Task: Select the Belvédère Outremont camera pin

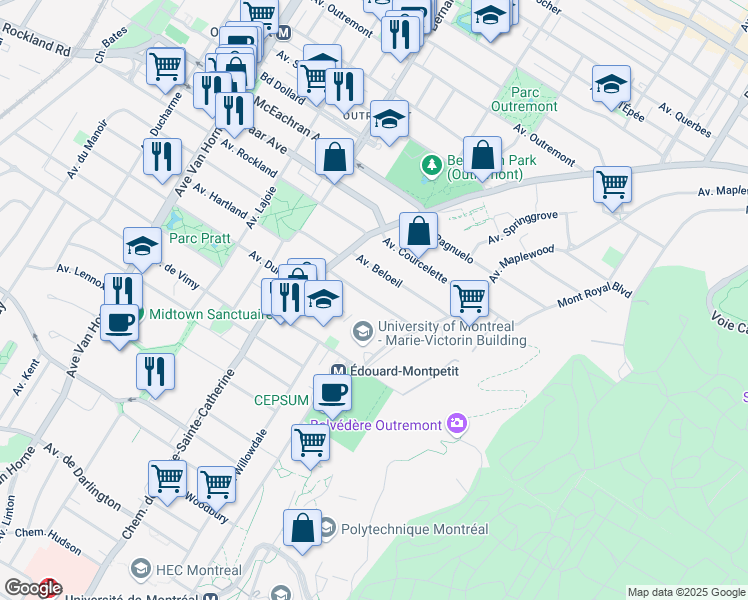Action: click(x=457, y=424)
